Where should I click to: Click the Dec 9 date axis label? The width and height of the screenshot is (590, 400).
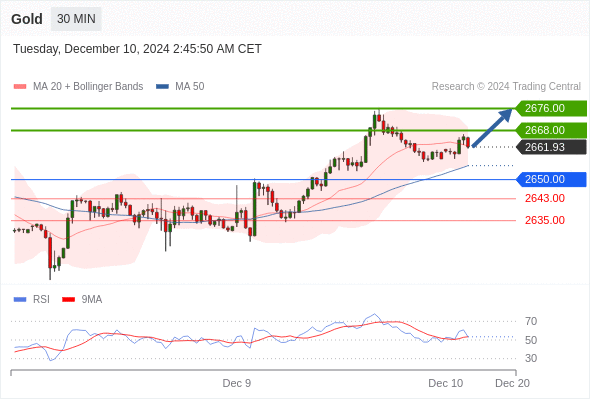236,383
